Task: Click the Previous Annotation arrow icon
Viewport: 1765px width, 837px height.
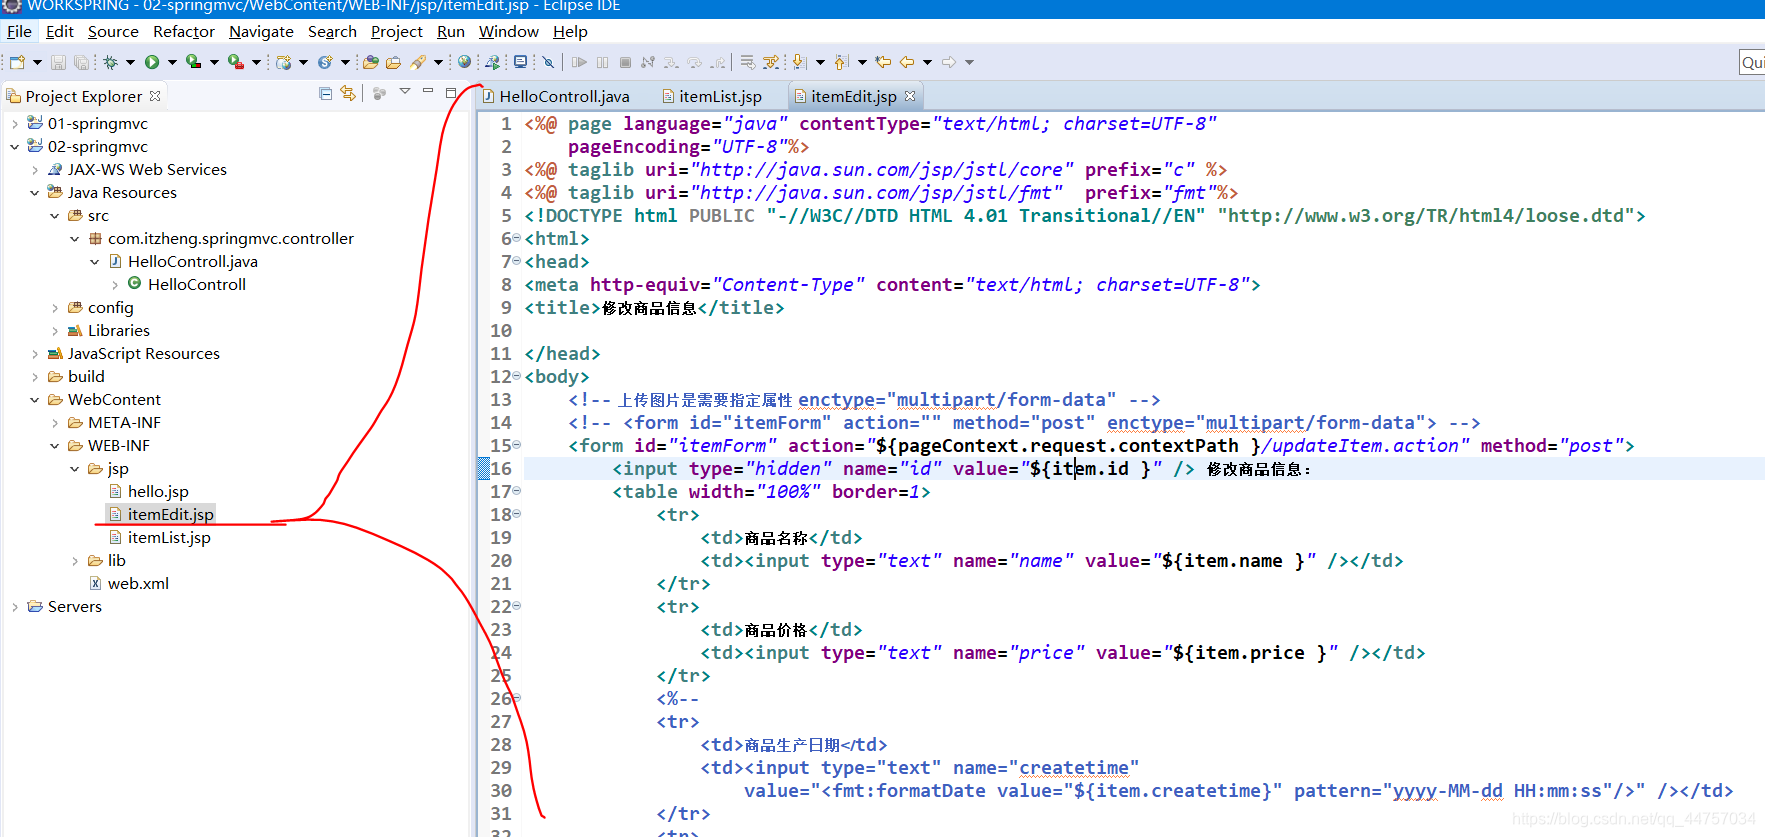Action: tap(841, 62)
